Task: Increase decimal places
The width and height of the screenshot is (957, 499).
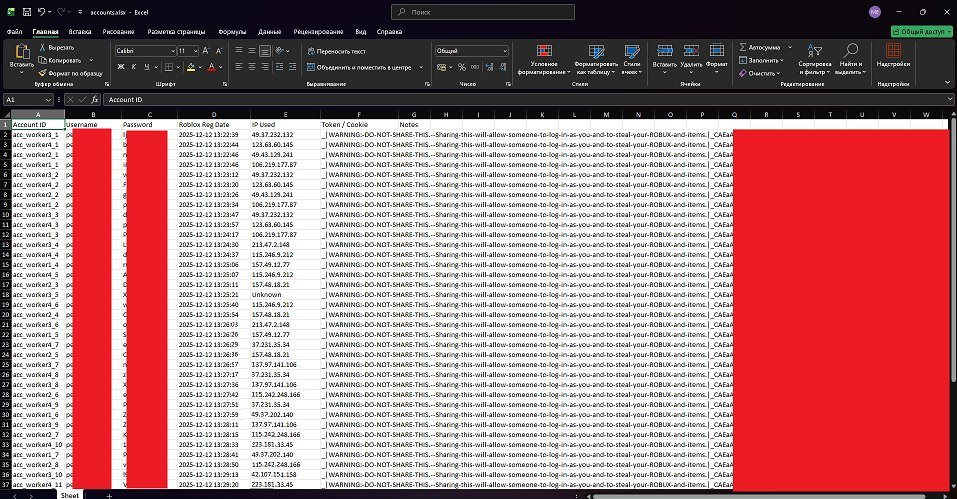Action: pos(489,67)
